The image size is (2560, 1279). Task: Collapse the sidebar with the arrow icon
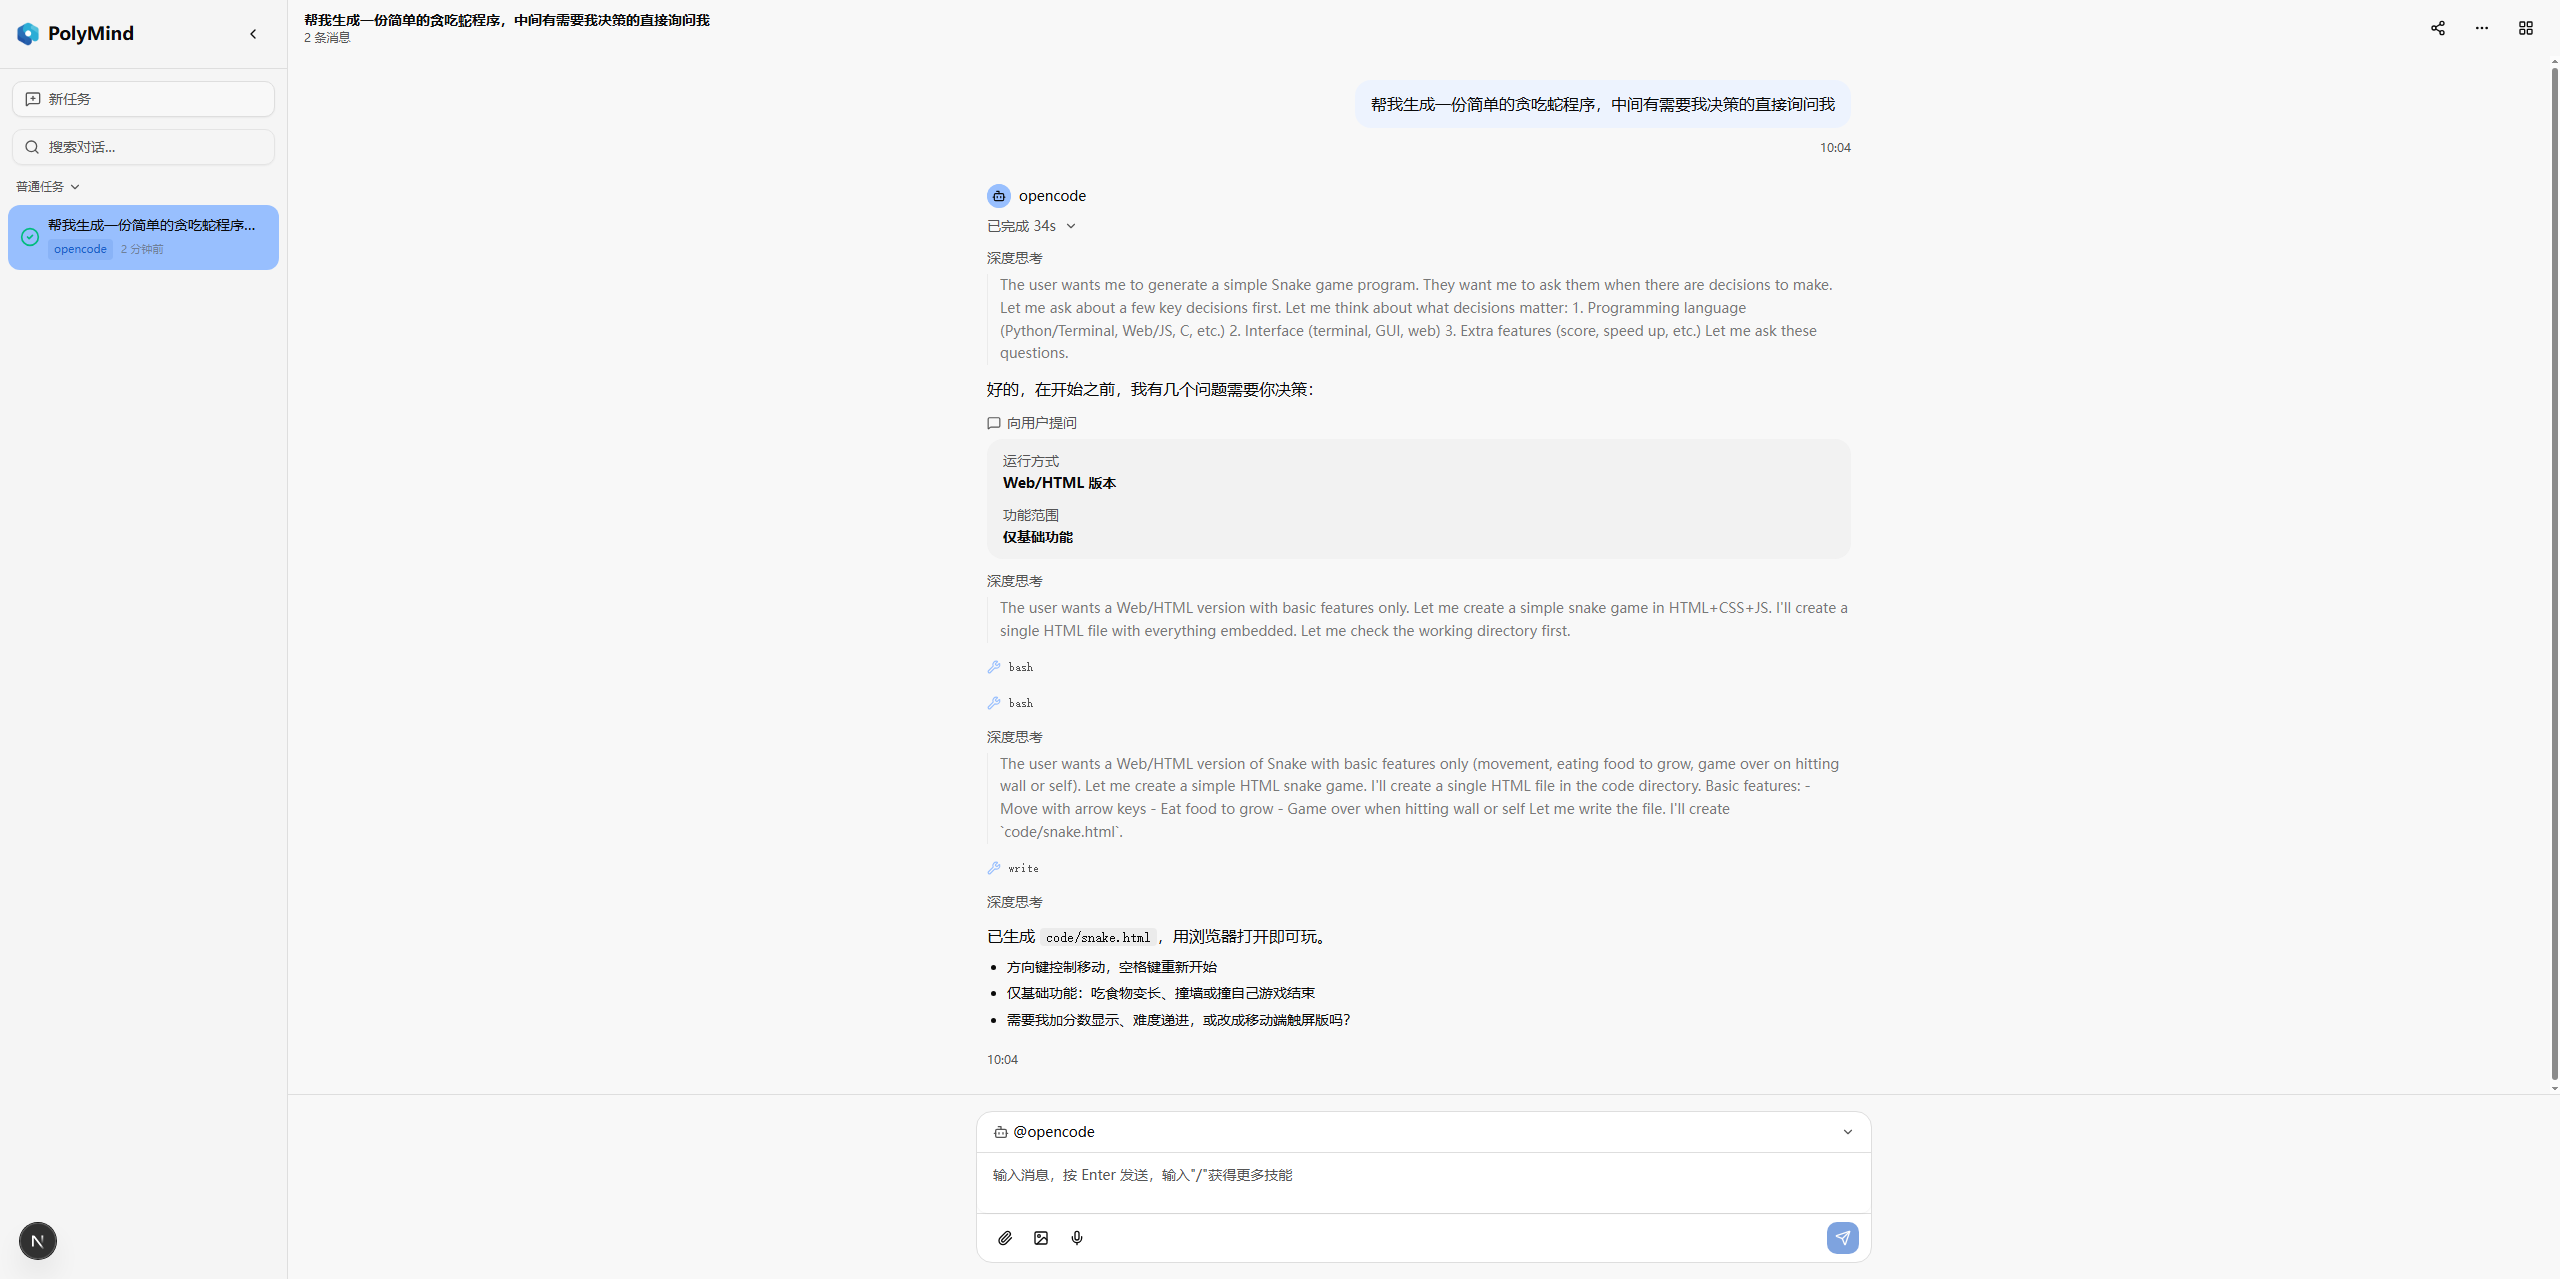253,34
